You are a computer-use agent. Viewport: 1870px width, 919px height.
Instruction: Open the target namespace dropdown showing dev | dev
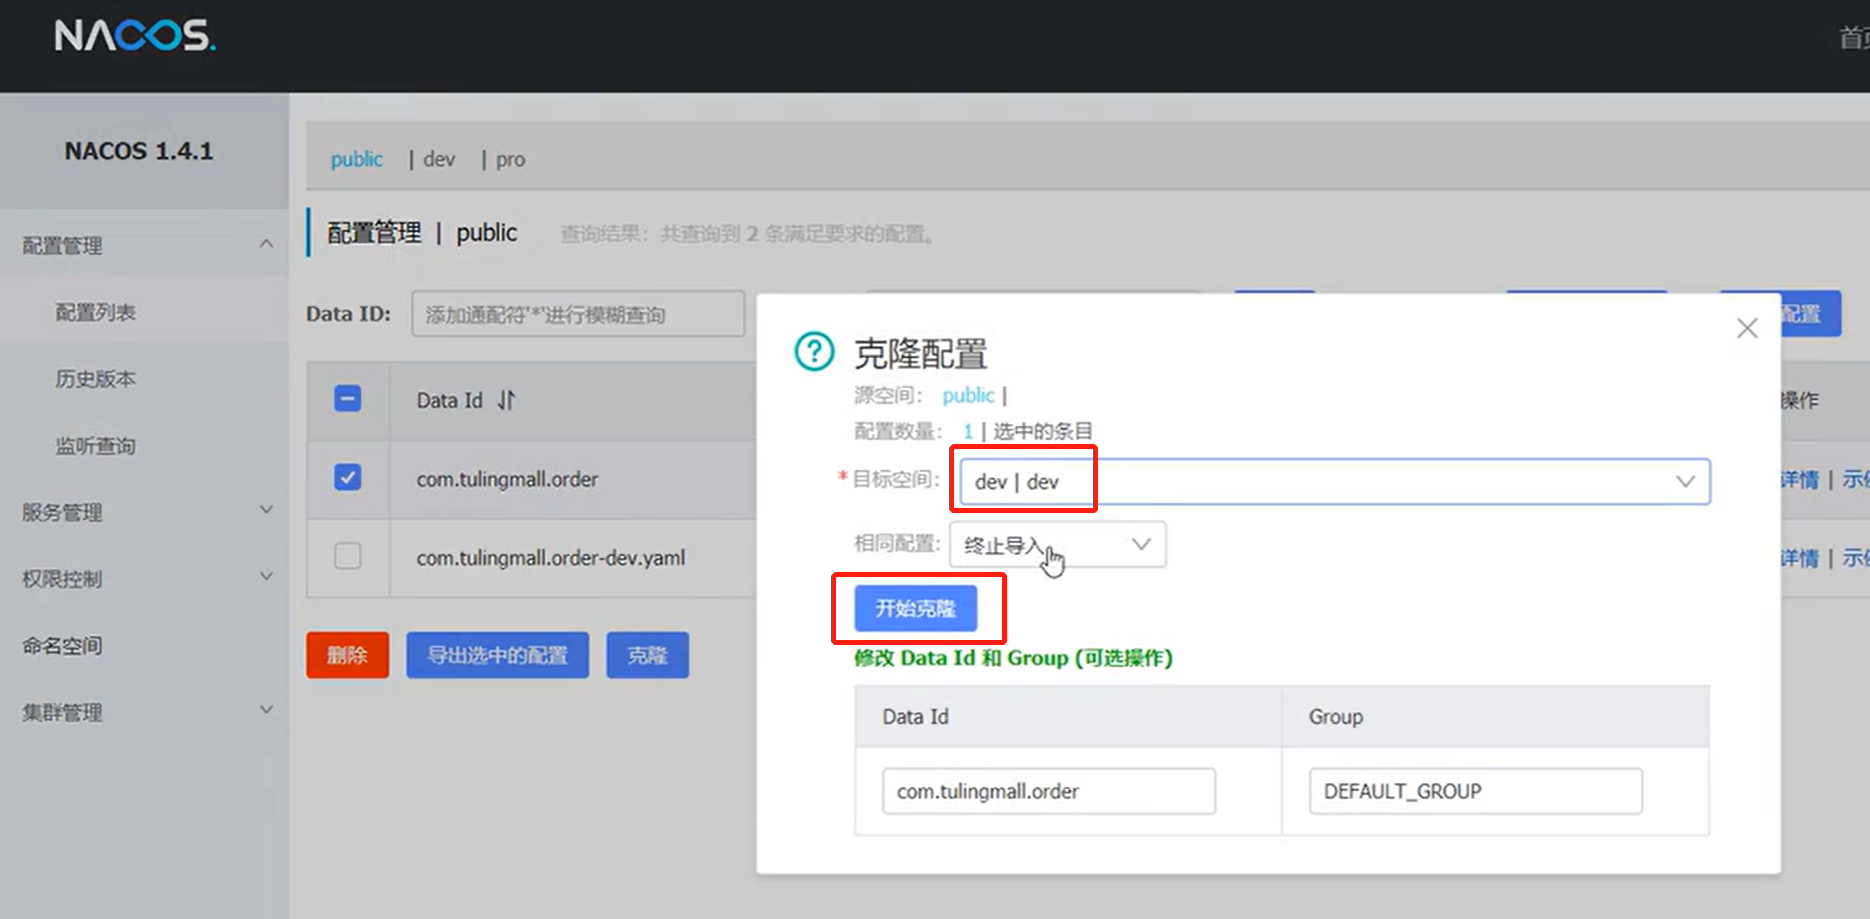(x=1334, y=481)
